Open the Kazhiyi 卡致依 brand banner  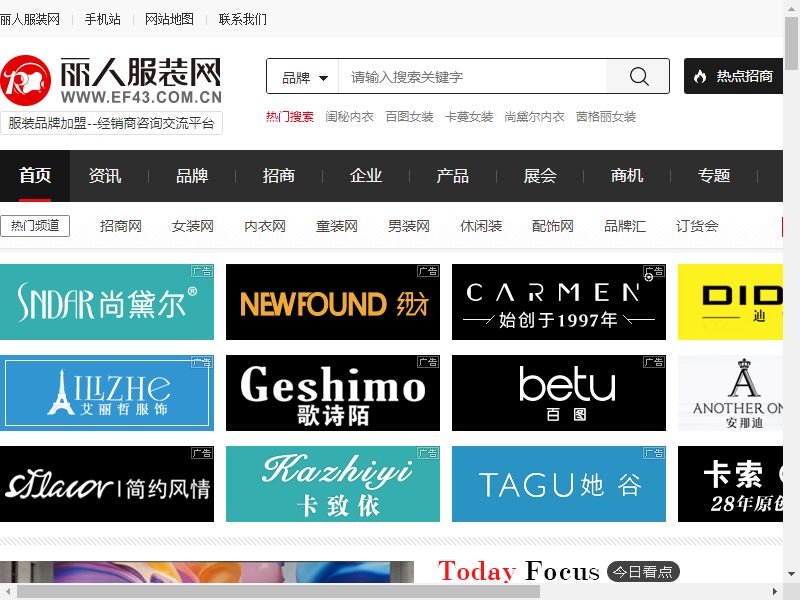point(333,484)
